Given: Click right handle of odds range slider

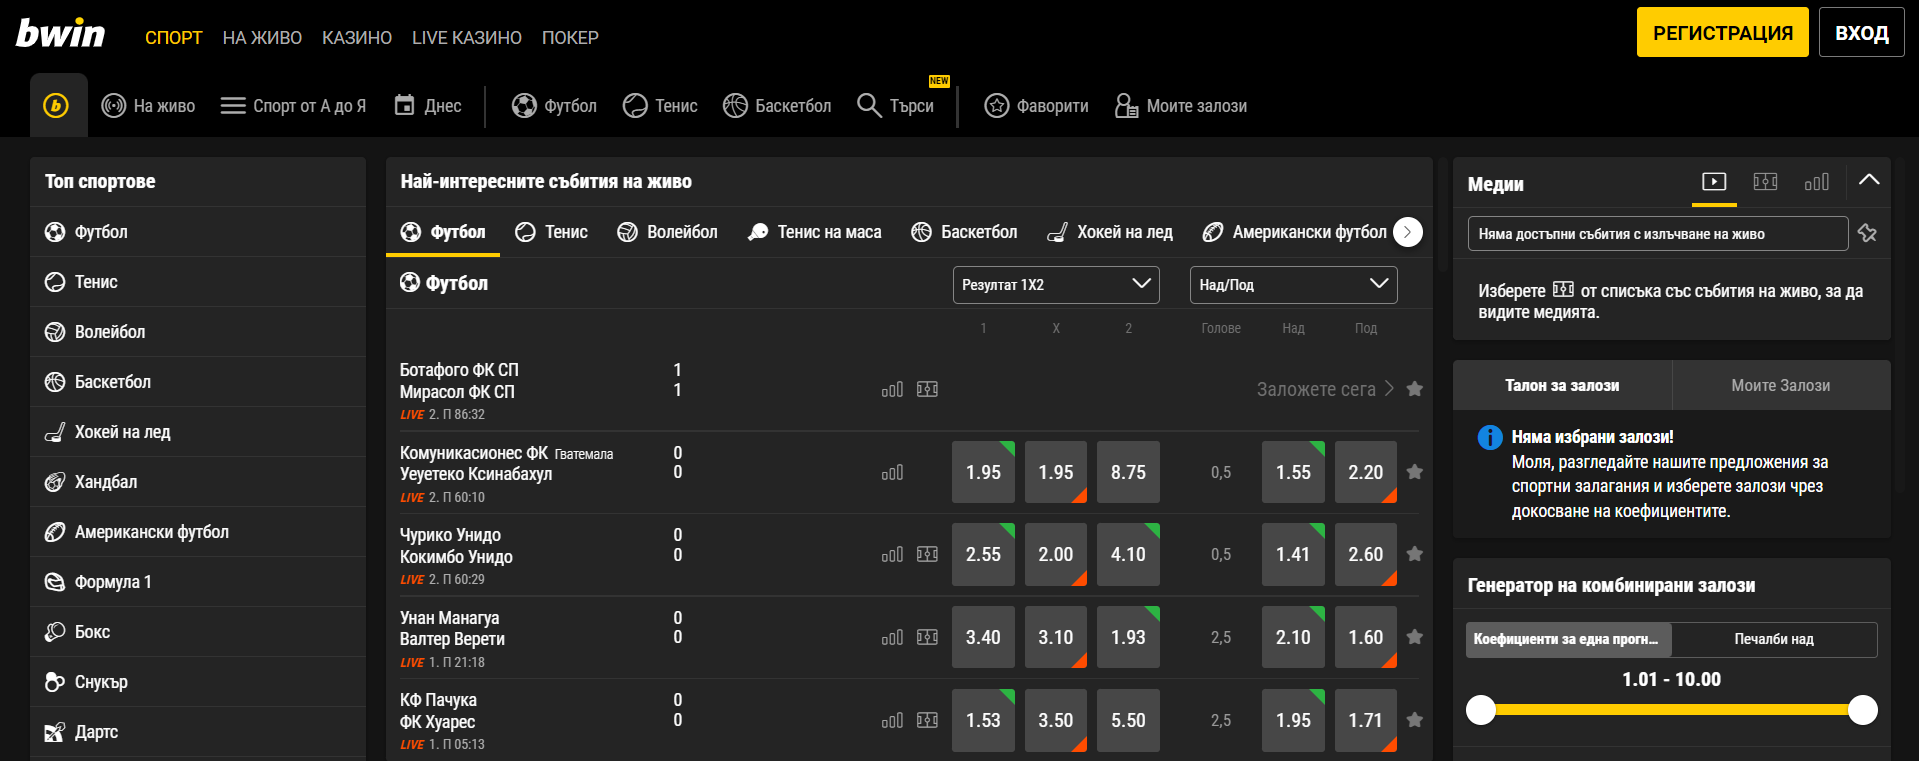Looking at the screenshot, I should (x=1862, y=710).
